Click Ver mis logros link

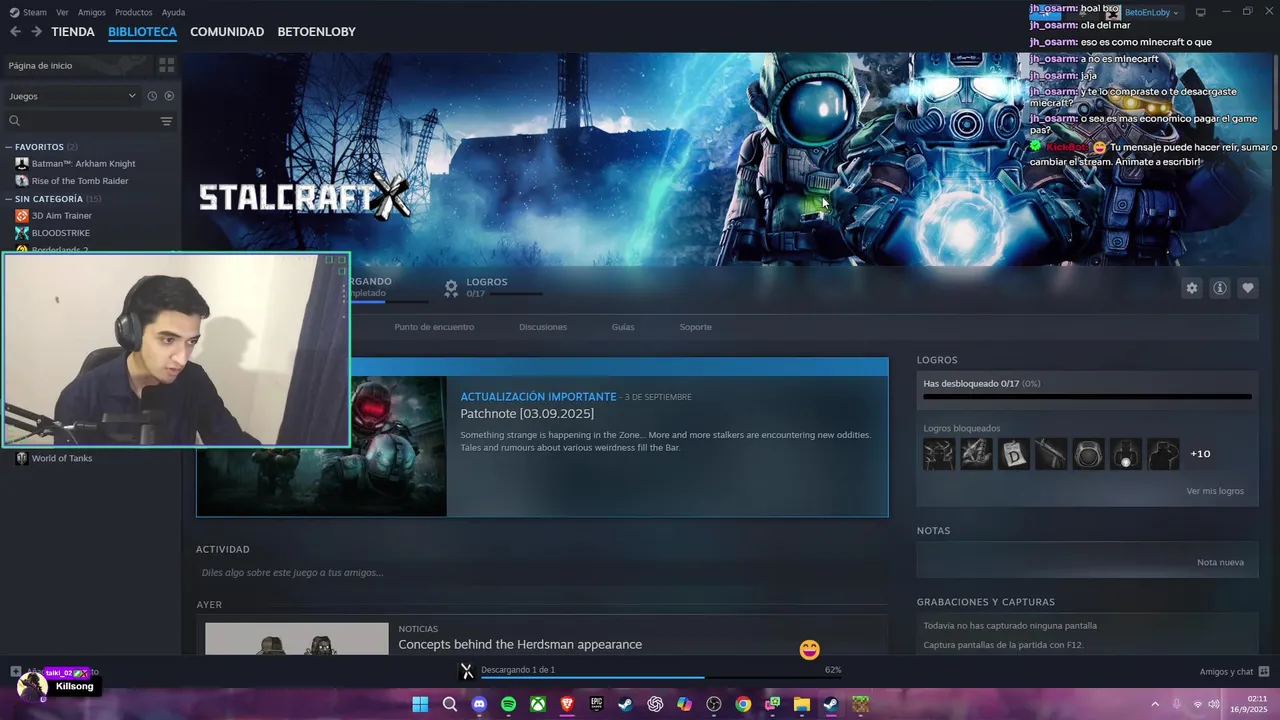tap(1215, 491)
